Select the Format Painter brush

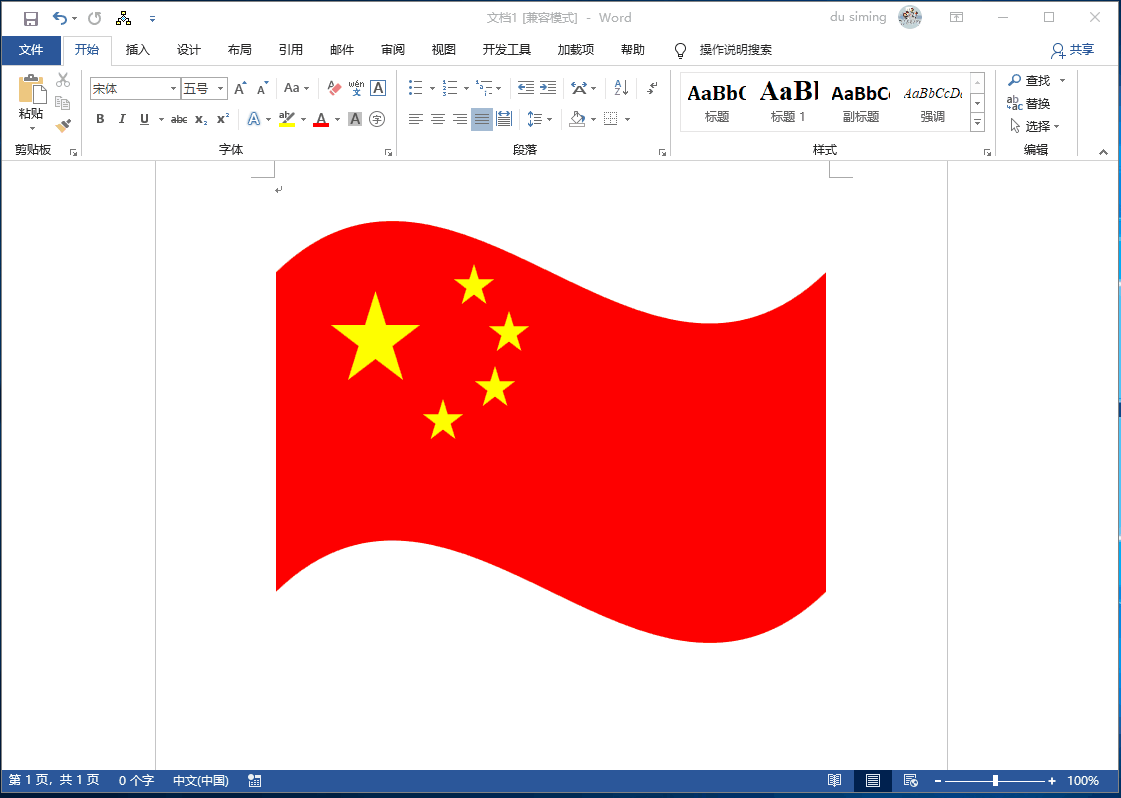coord(63,126)
